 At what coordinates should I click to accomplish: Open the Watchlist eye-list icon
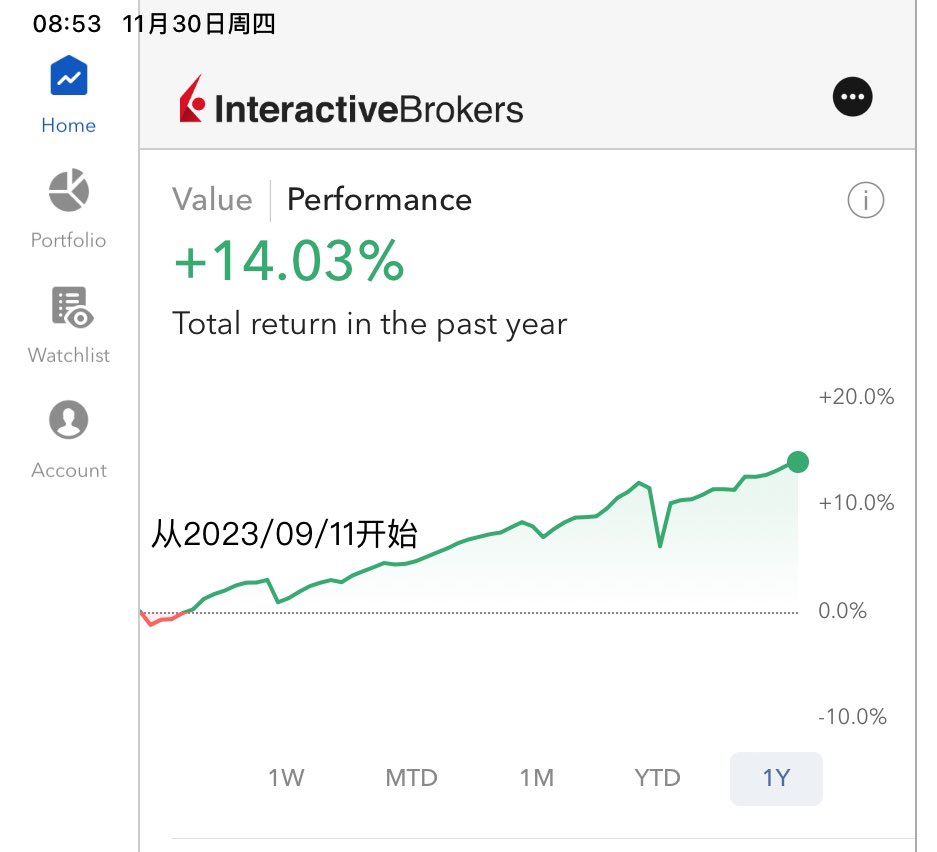tap(72, 307)
